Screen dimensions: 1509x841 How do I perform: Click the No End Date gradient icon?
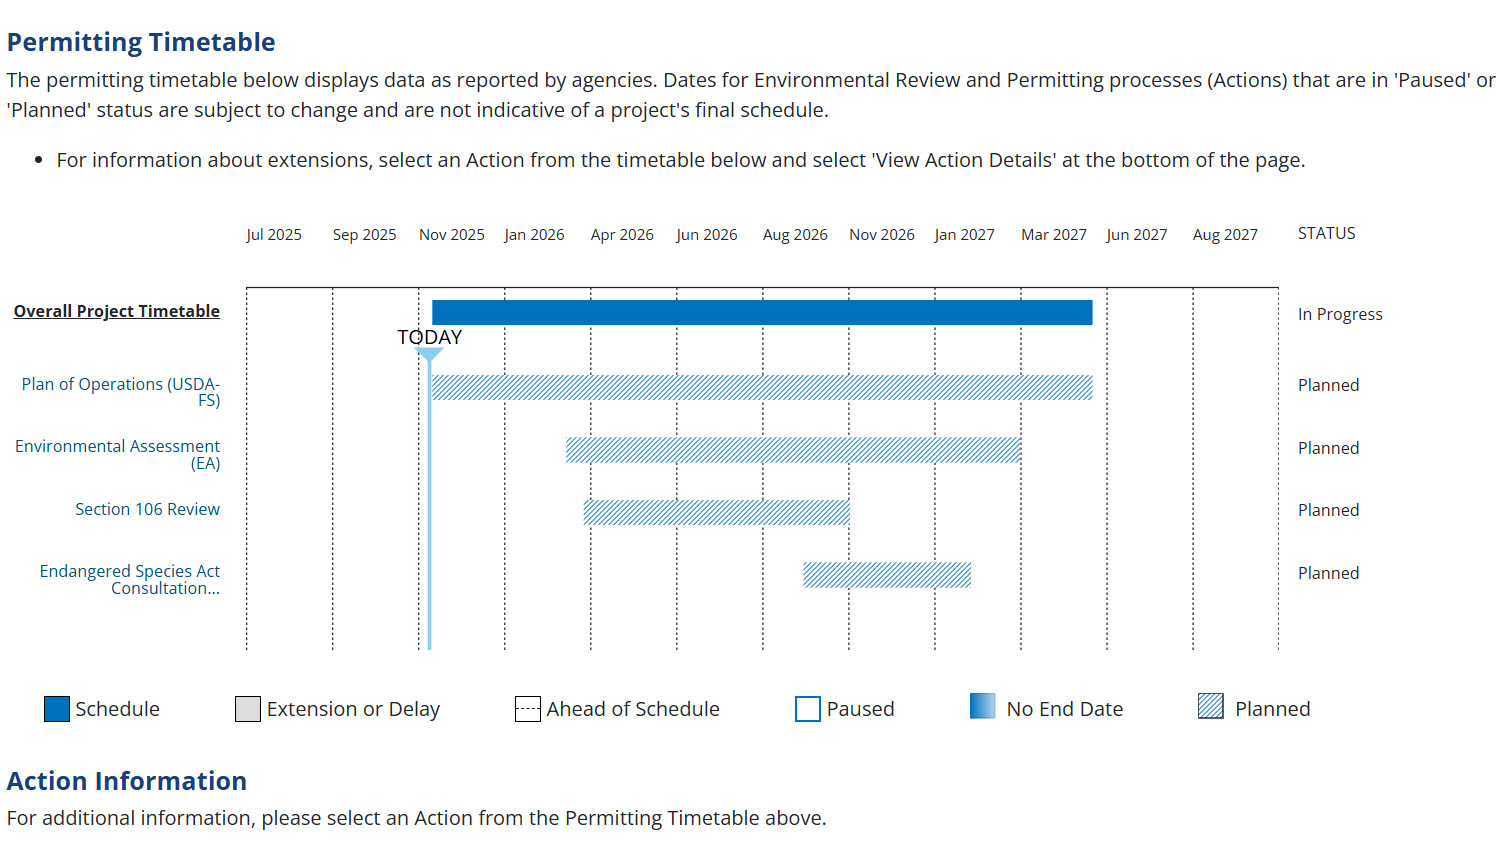click(982, 706)
